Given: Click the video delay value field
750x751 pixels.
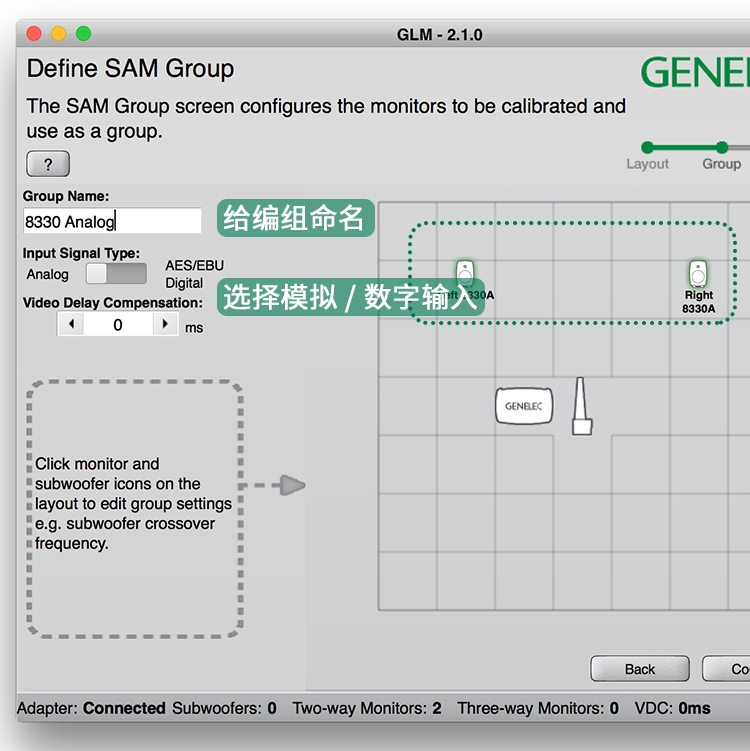Looking at the screenshot, I should click(118, 324).
